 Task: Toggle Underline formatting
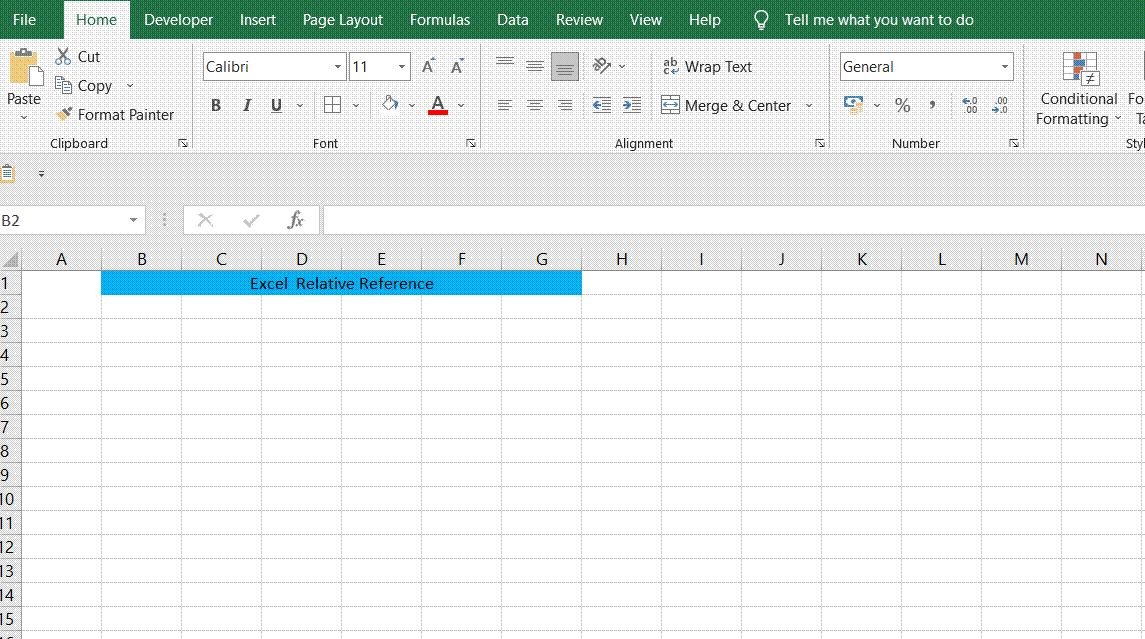coord(276,105)
